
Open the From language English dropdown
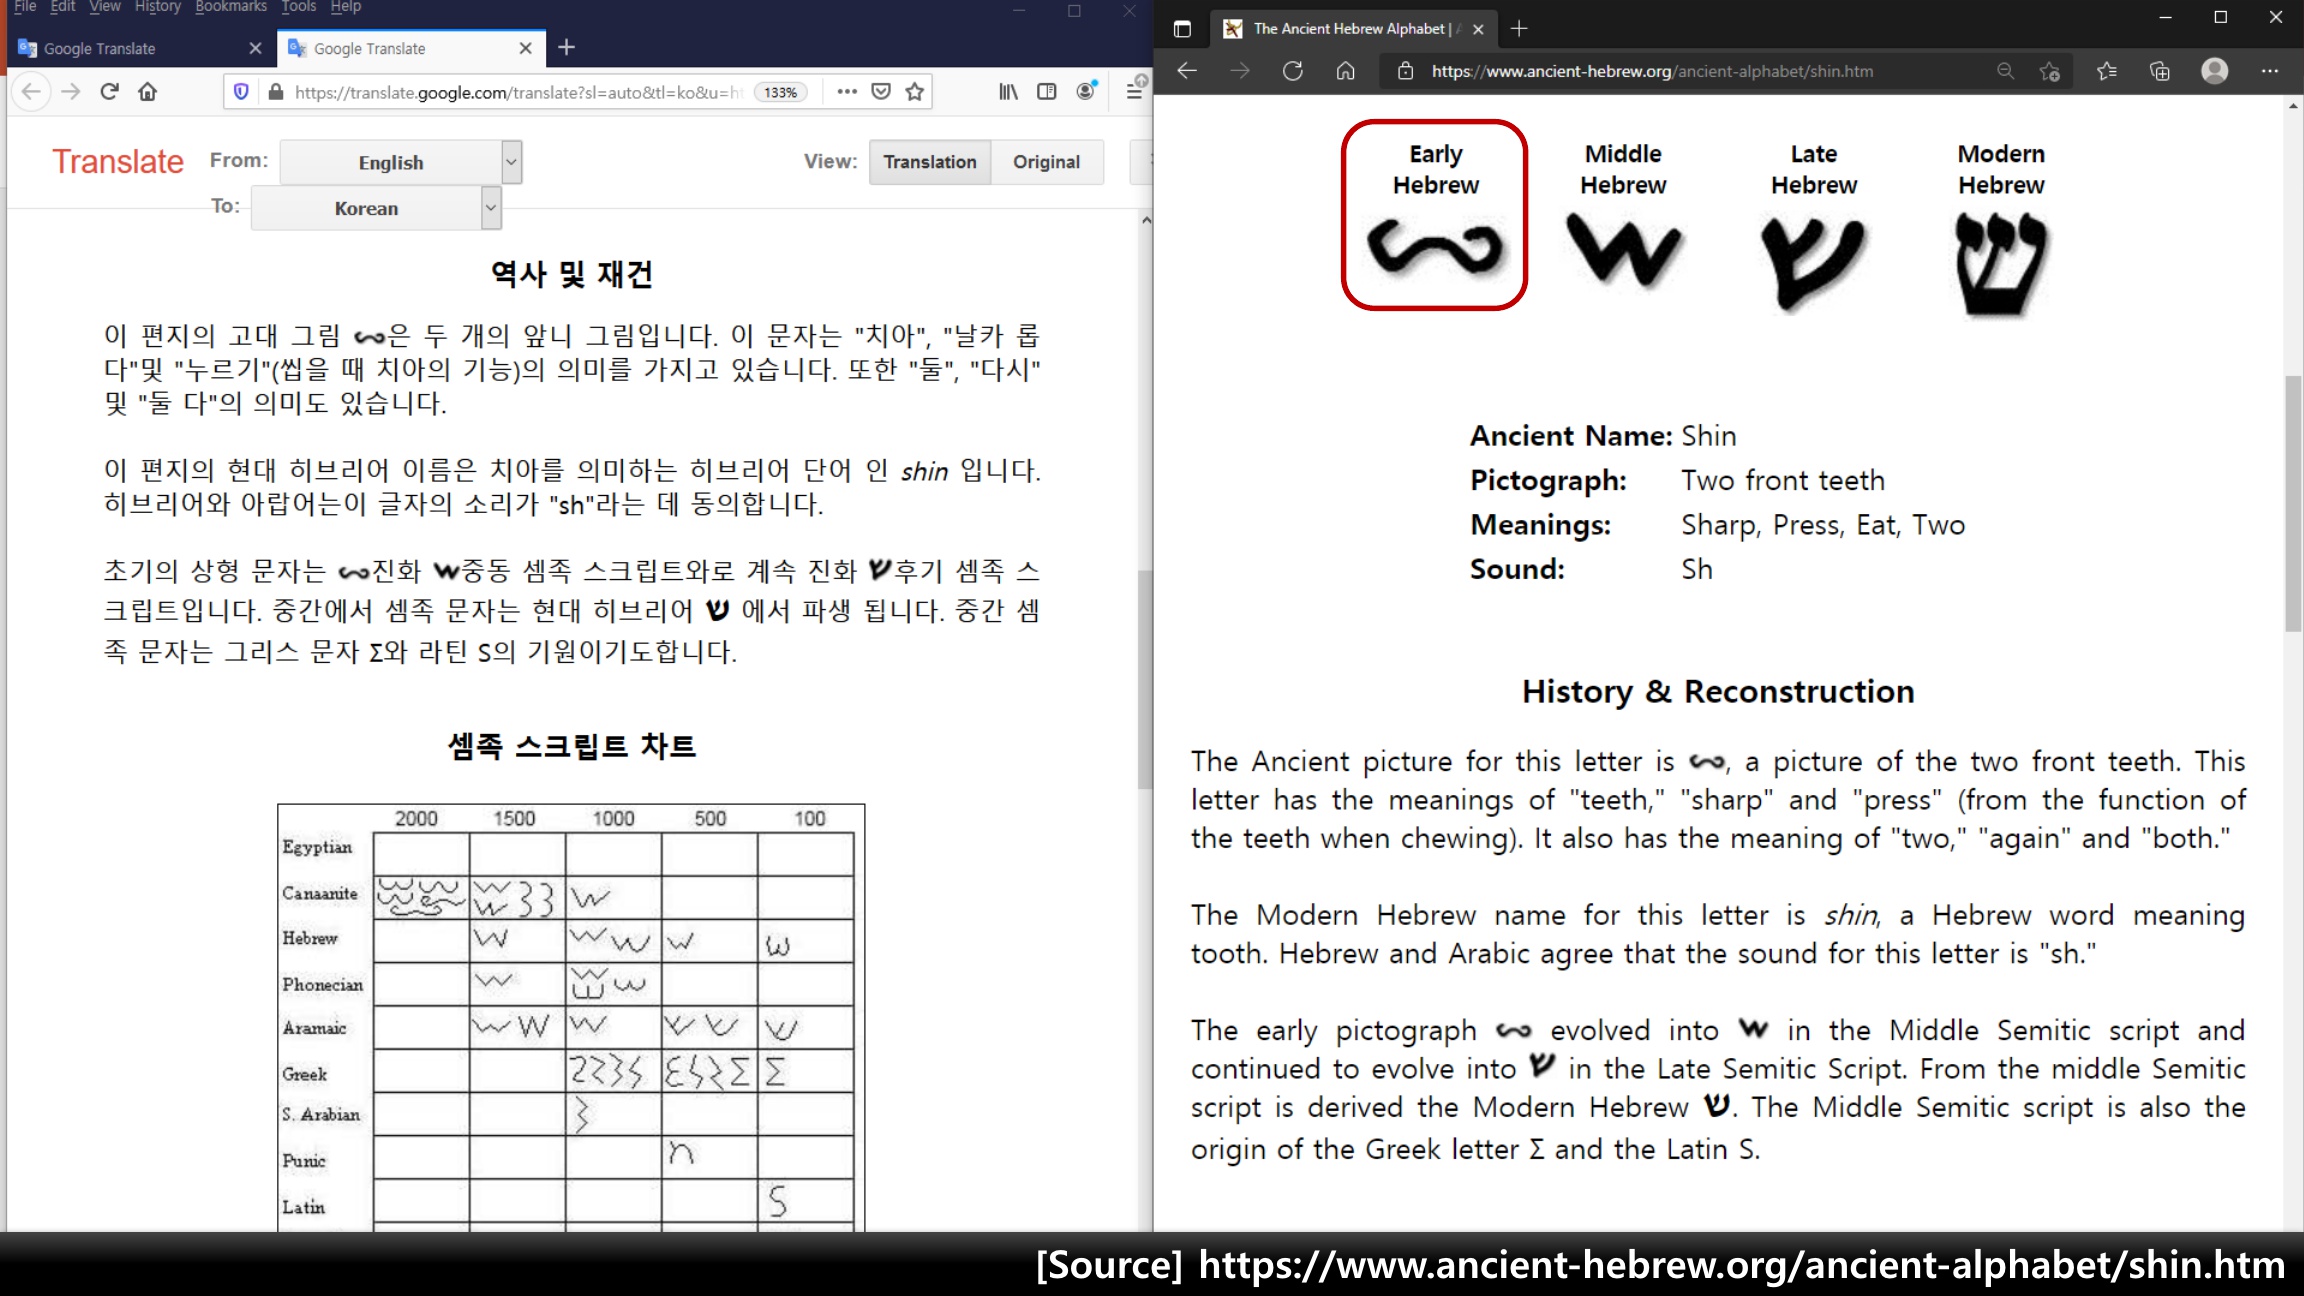[x=401, y=162]
